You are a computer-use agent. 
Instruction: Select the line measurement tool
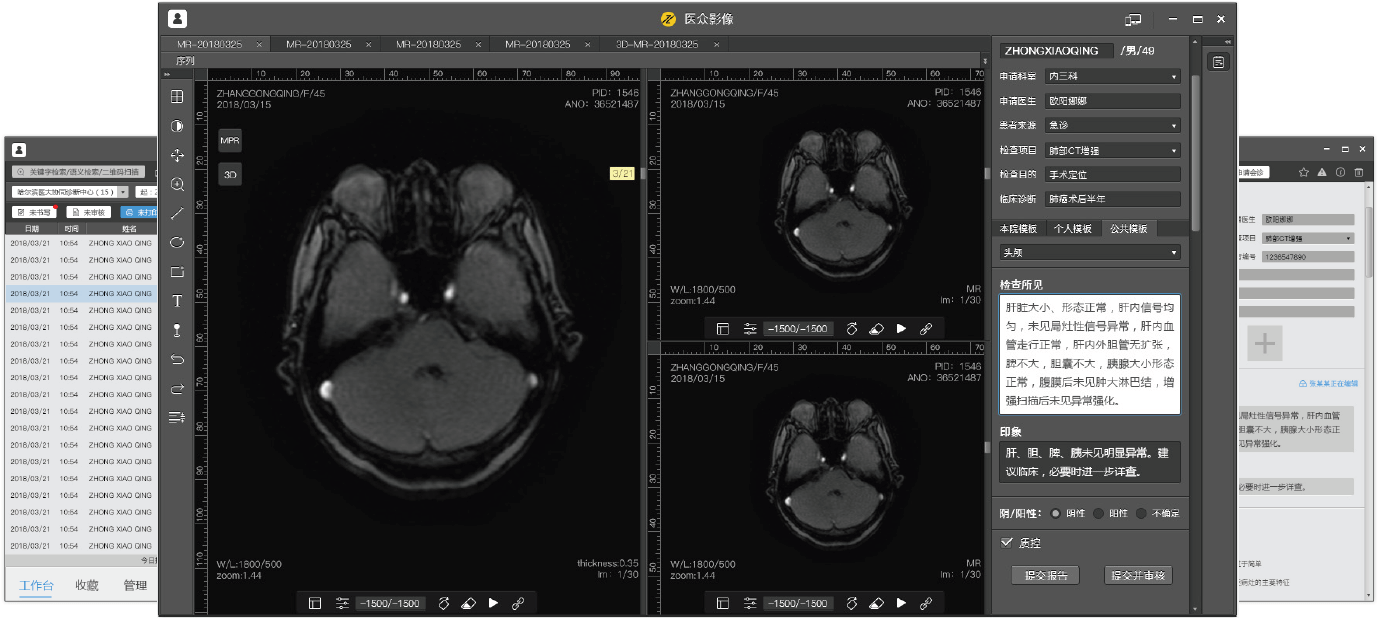click(177, 213)
